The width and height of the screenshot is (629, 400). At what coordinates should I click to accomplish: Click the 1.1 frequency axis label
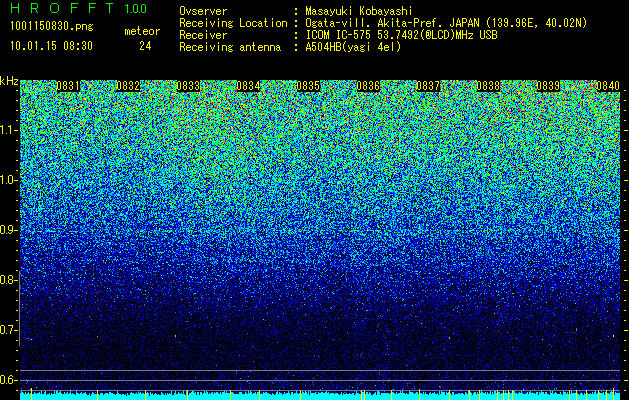(8, 130)
